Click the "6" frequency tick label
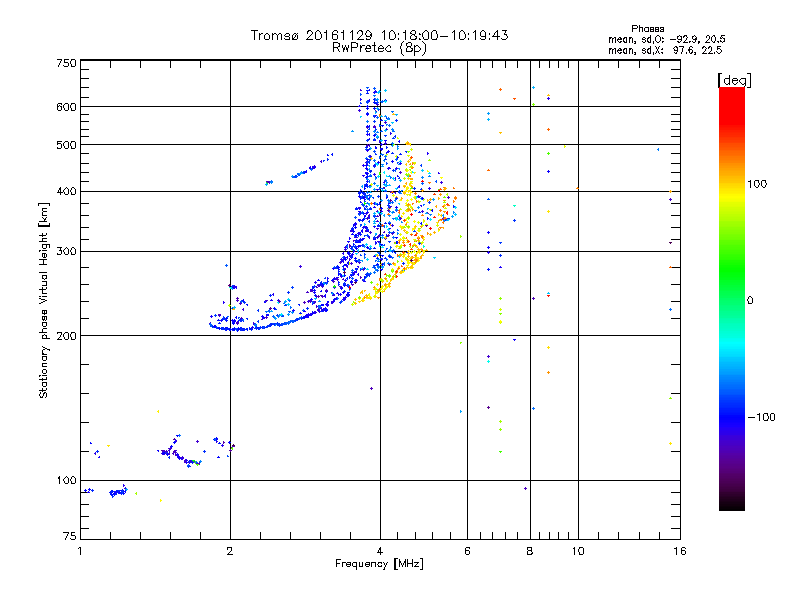 (x=467, y=551)
